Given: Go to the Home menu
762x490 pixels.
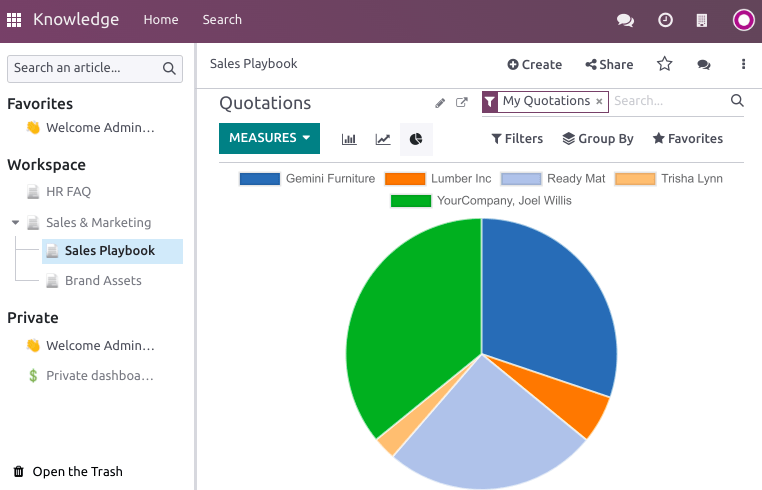Looking at the screenshot, I should coord(161,20).
